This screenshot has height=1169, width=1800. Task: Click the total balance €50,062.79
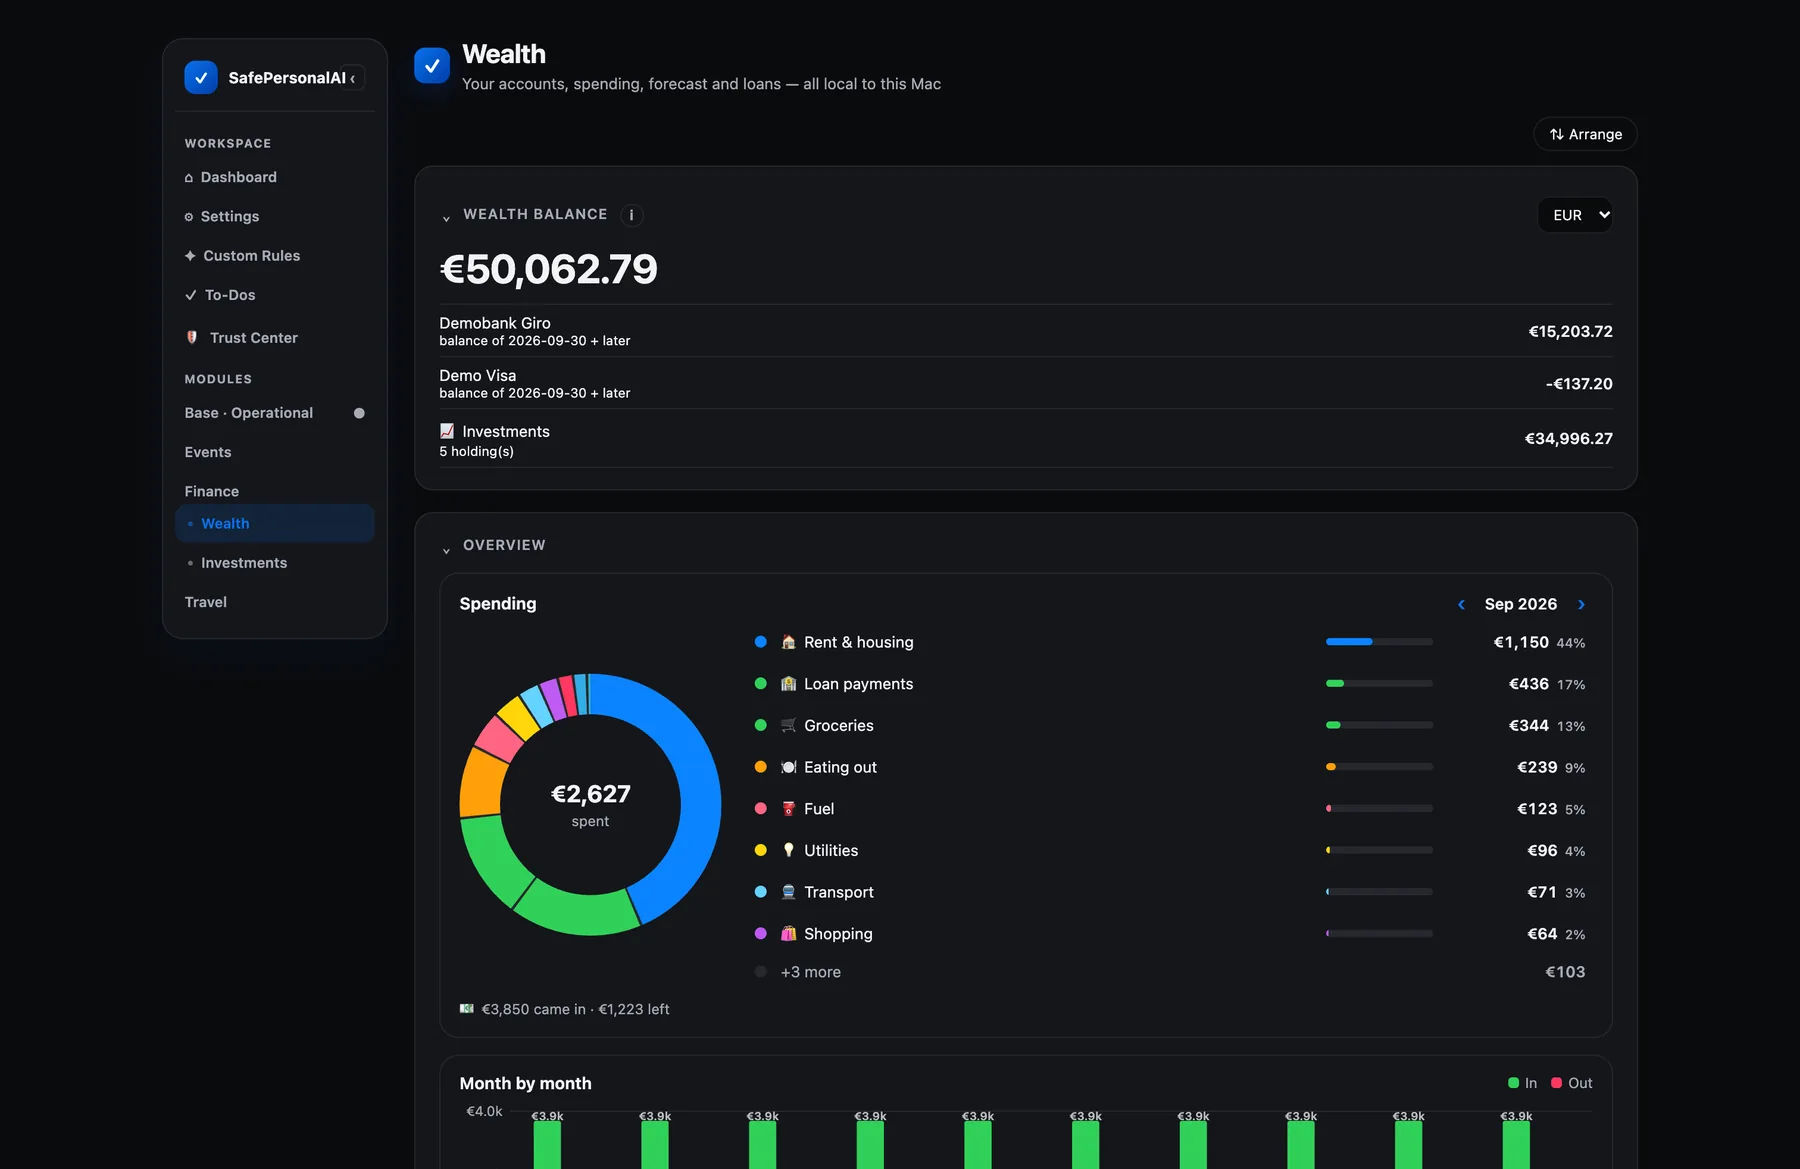click(x=548, y=269)
